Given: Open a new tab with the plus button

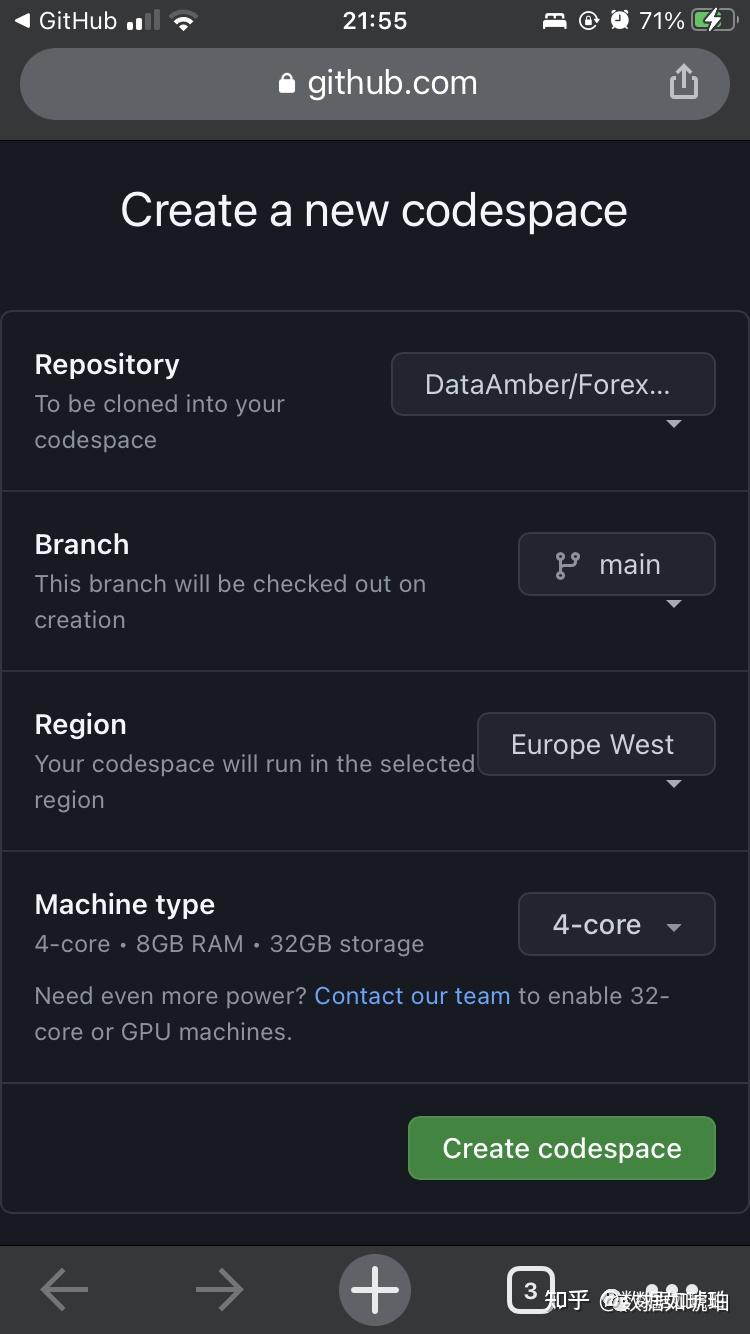Looking at the screenshot, I should click(x=375, y=1290).
